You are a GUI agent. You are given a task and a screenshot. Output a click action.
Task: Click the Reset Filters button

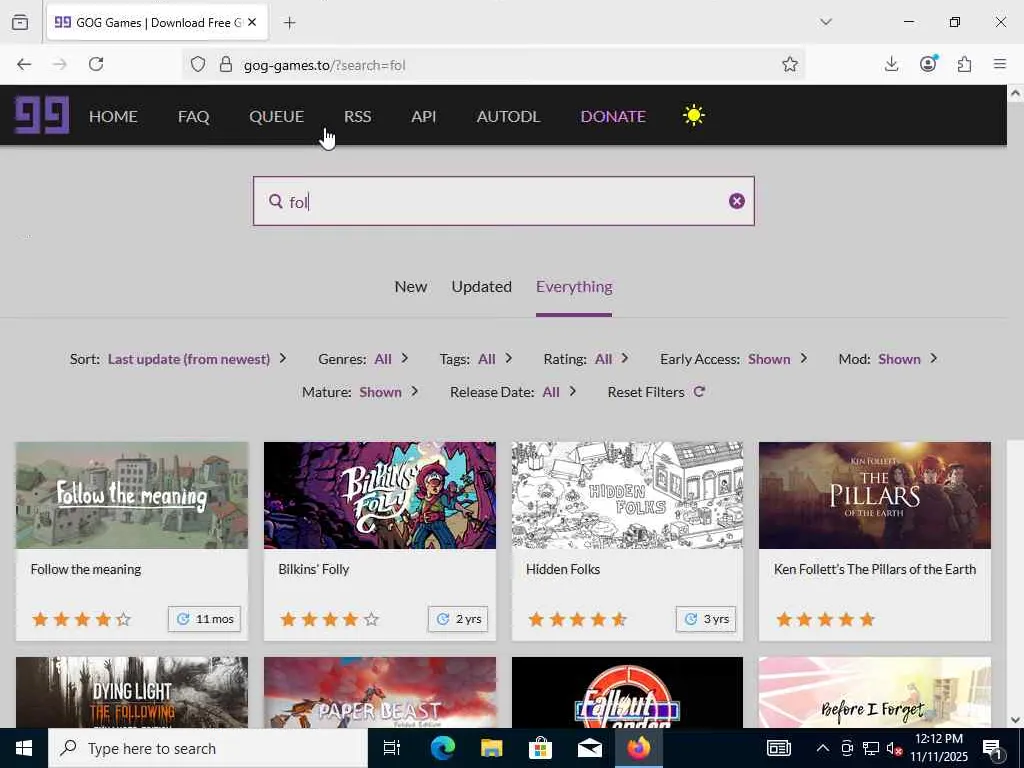[x=656, y=392]
